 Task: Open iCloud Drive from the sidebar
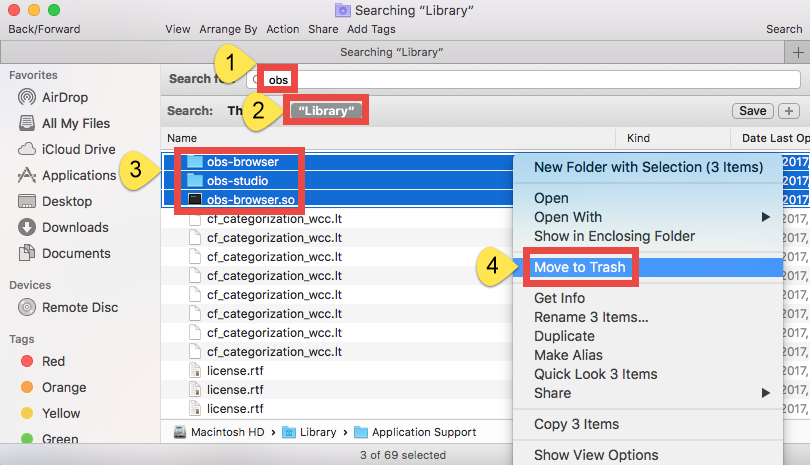67,149
